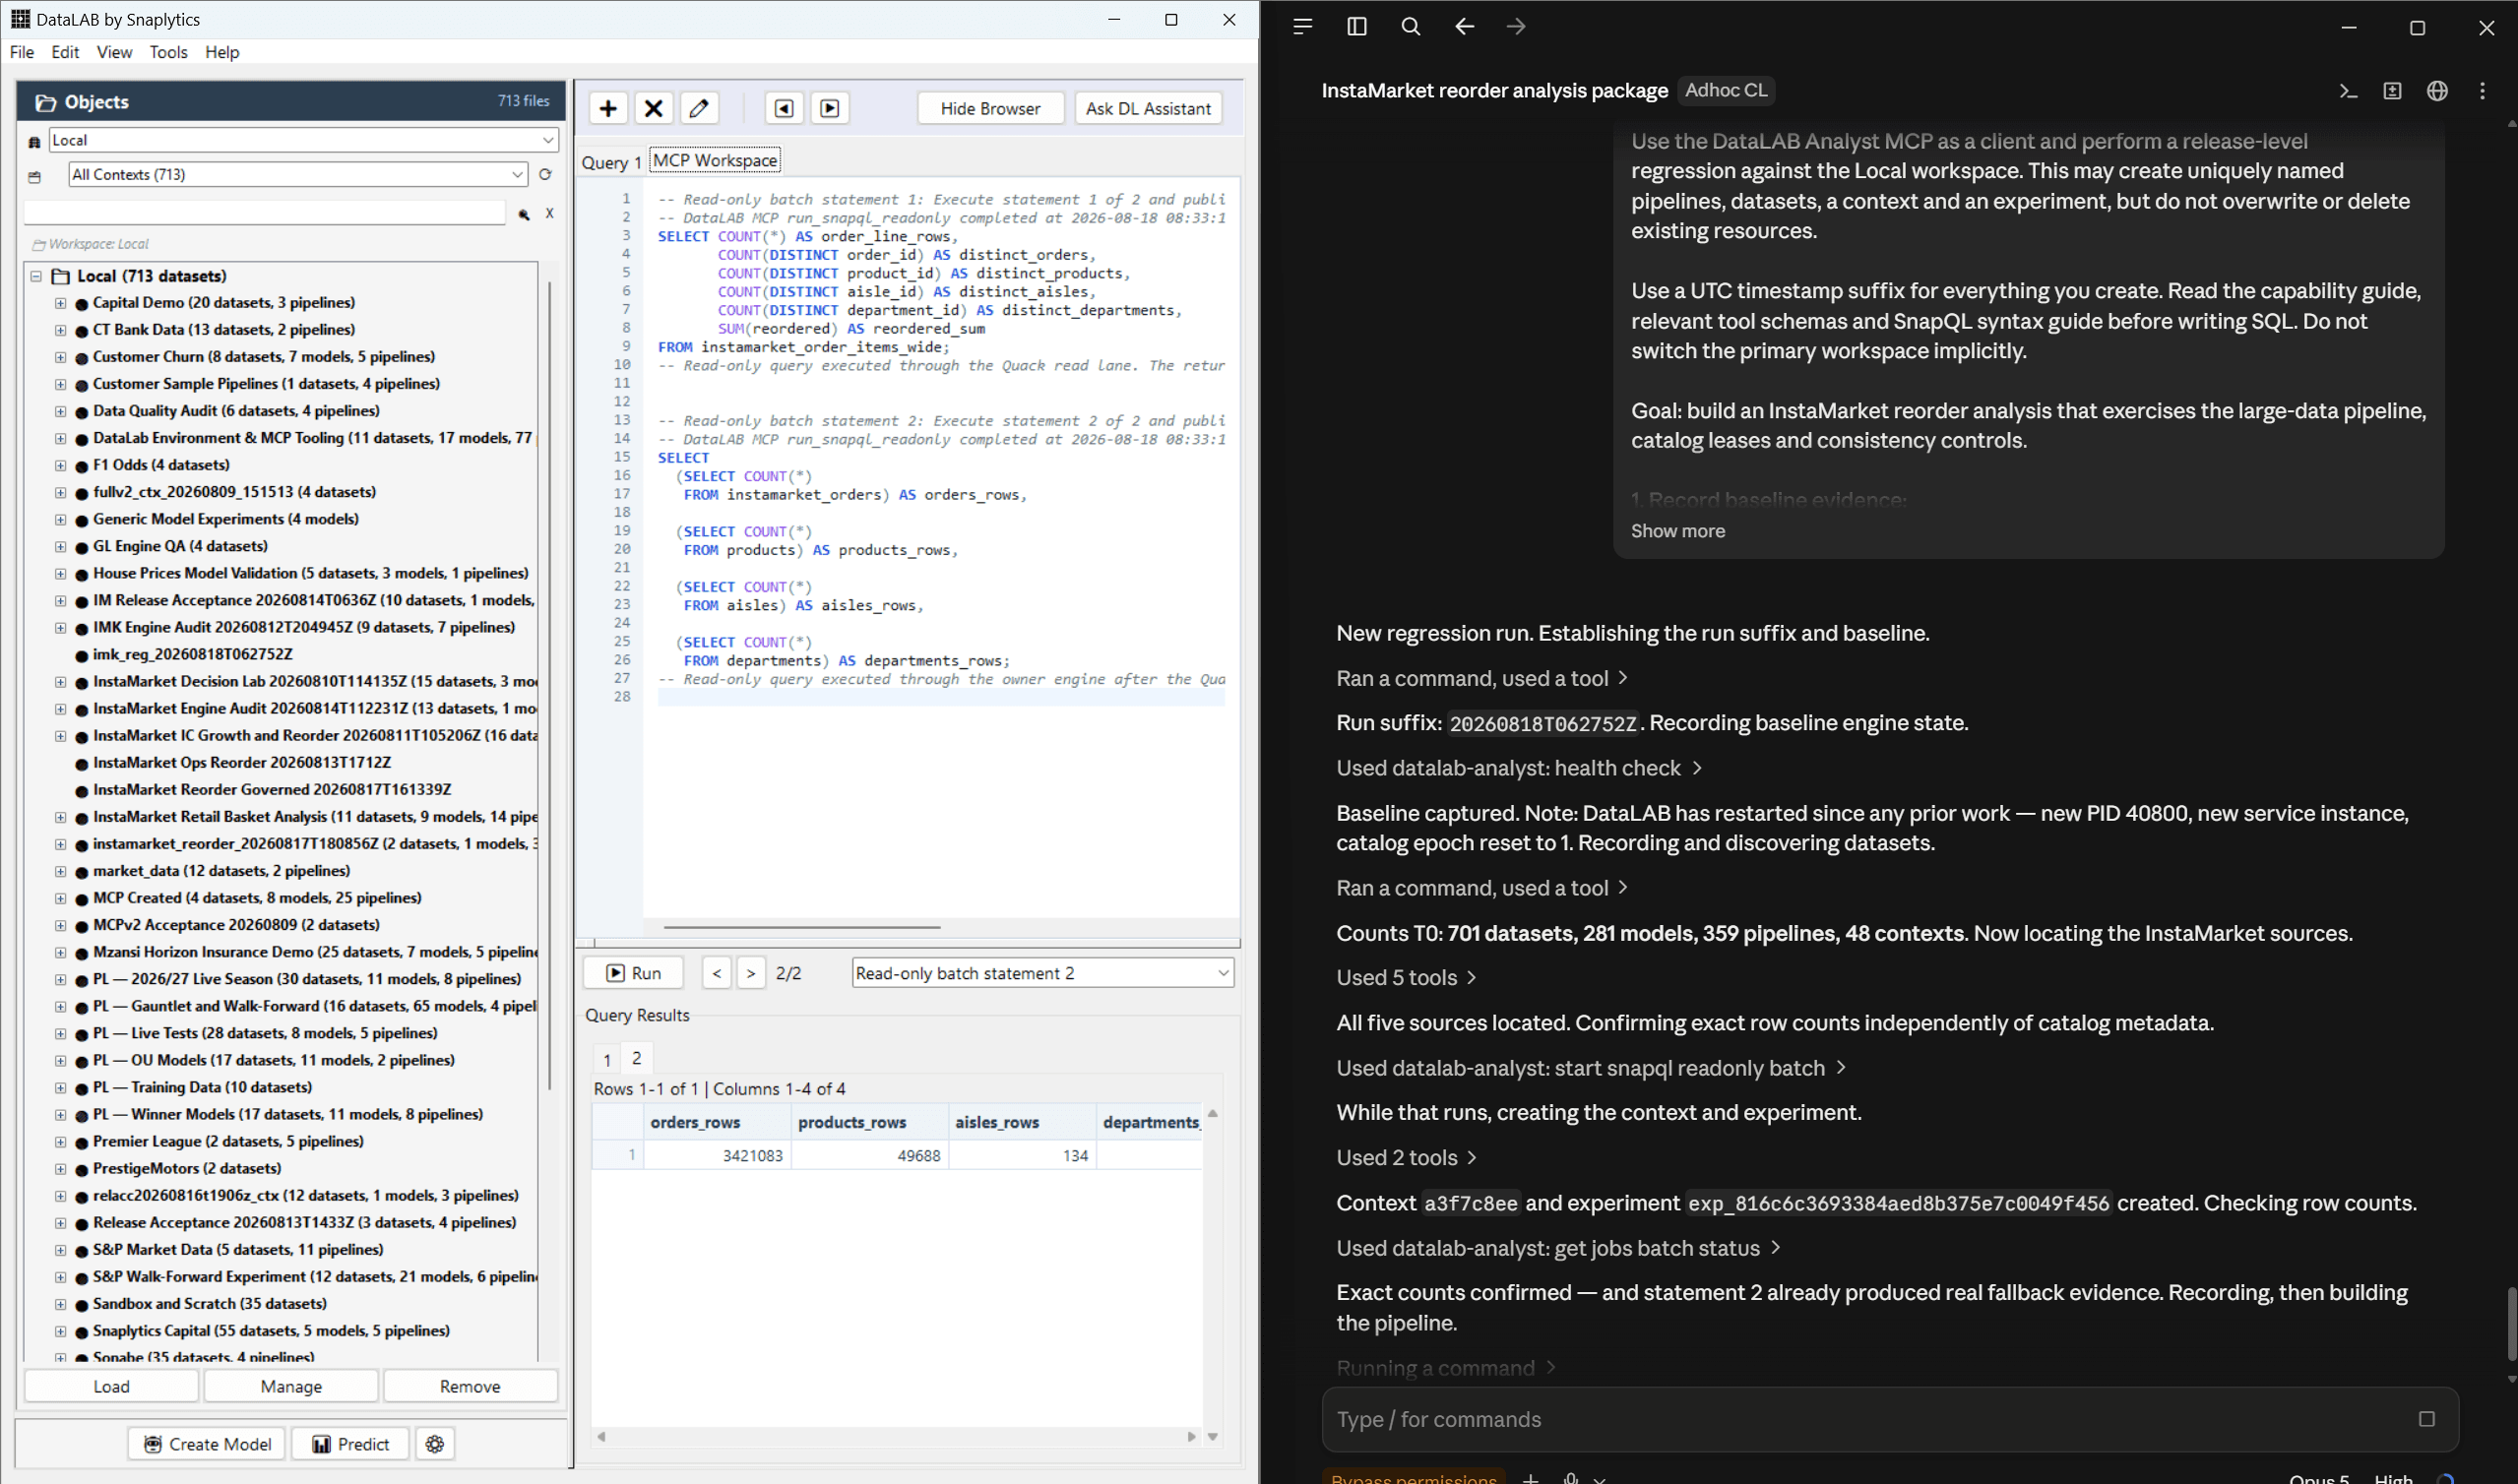Open the hamburger menu in chat window
Screen dimensions: 2518x1484
1302,27
